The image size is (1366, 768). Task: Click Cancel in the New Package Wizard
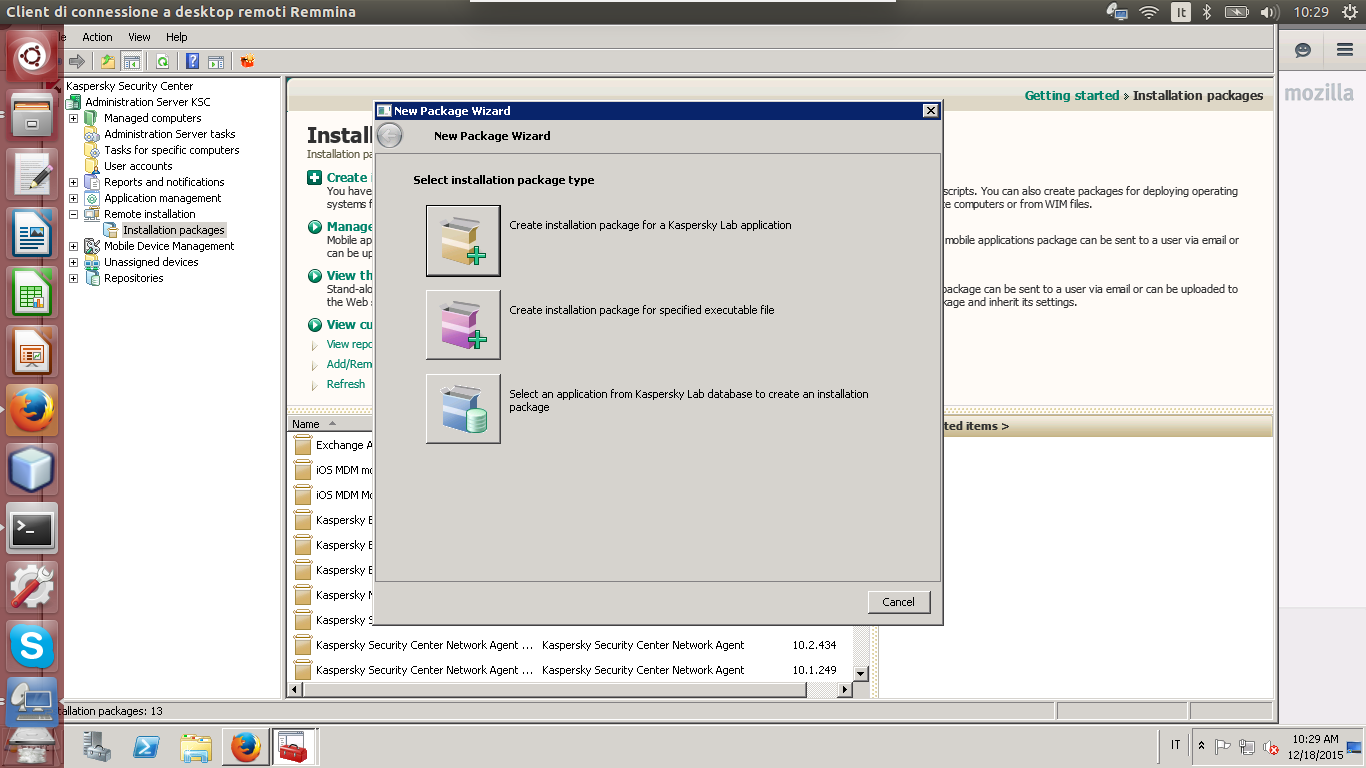(x=898, y=602)
